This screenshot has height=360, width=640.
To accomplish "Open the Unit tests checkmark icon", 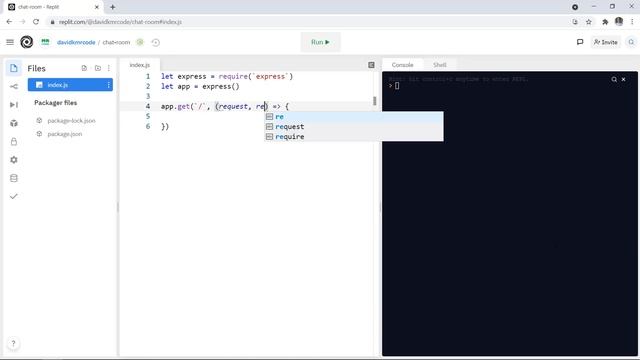I will [x=13, y=196].
